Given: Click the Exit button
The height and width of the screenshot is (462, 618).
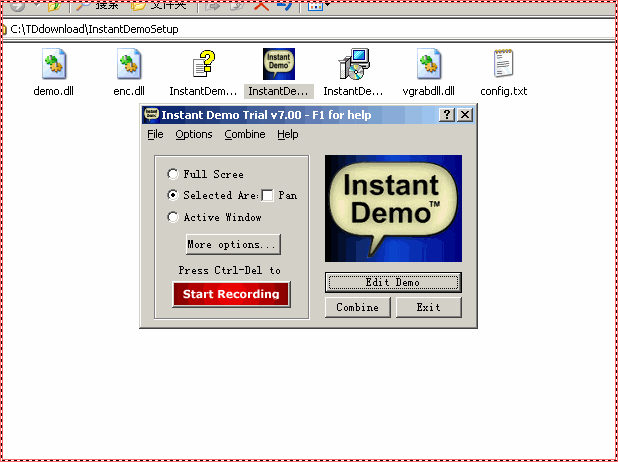Looking at the screenshot, I should 428,307.
